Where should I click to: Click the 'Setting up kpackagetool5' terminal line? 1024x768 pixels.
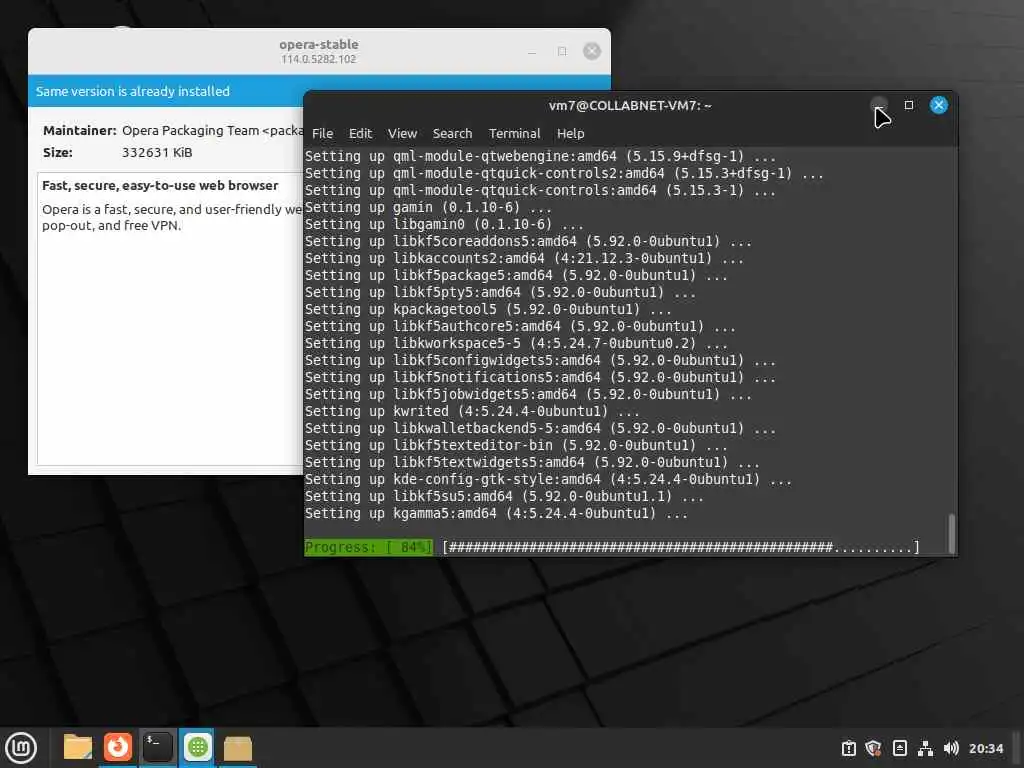[x=488, y=309]
